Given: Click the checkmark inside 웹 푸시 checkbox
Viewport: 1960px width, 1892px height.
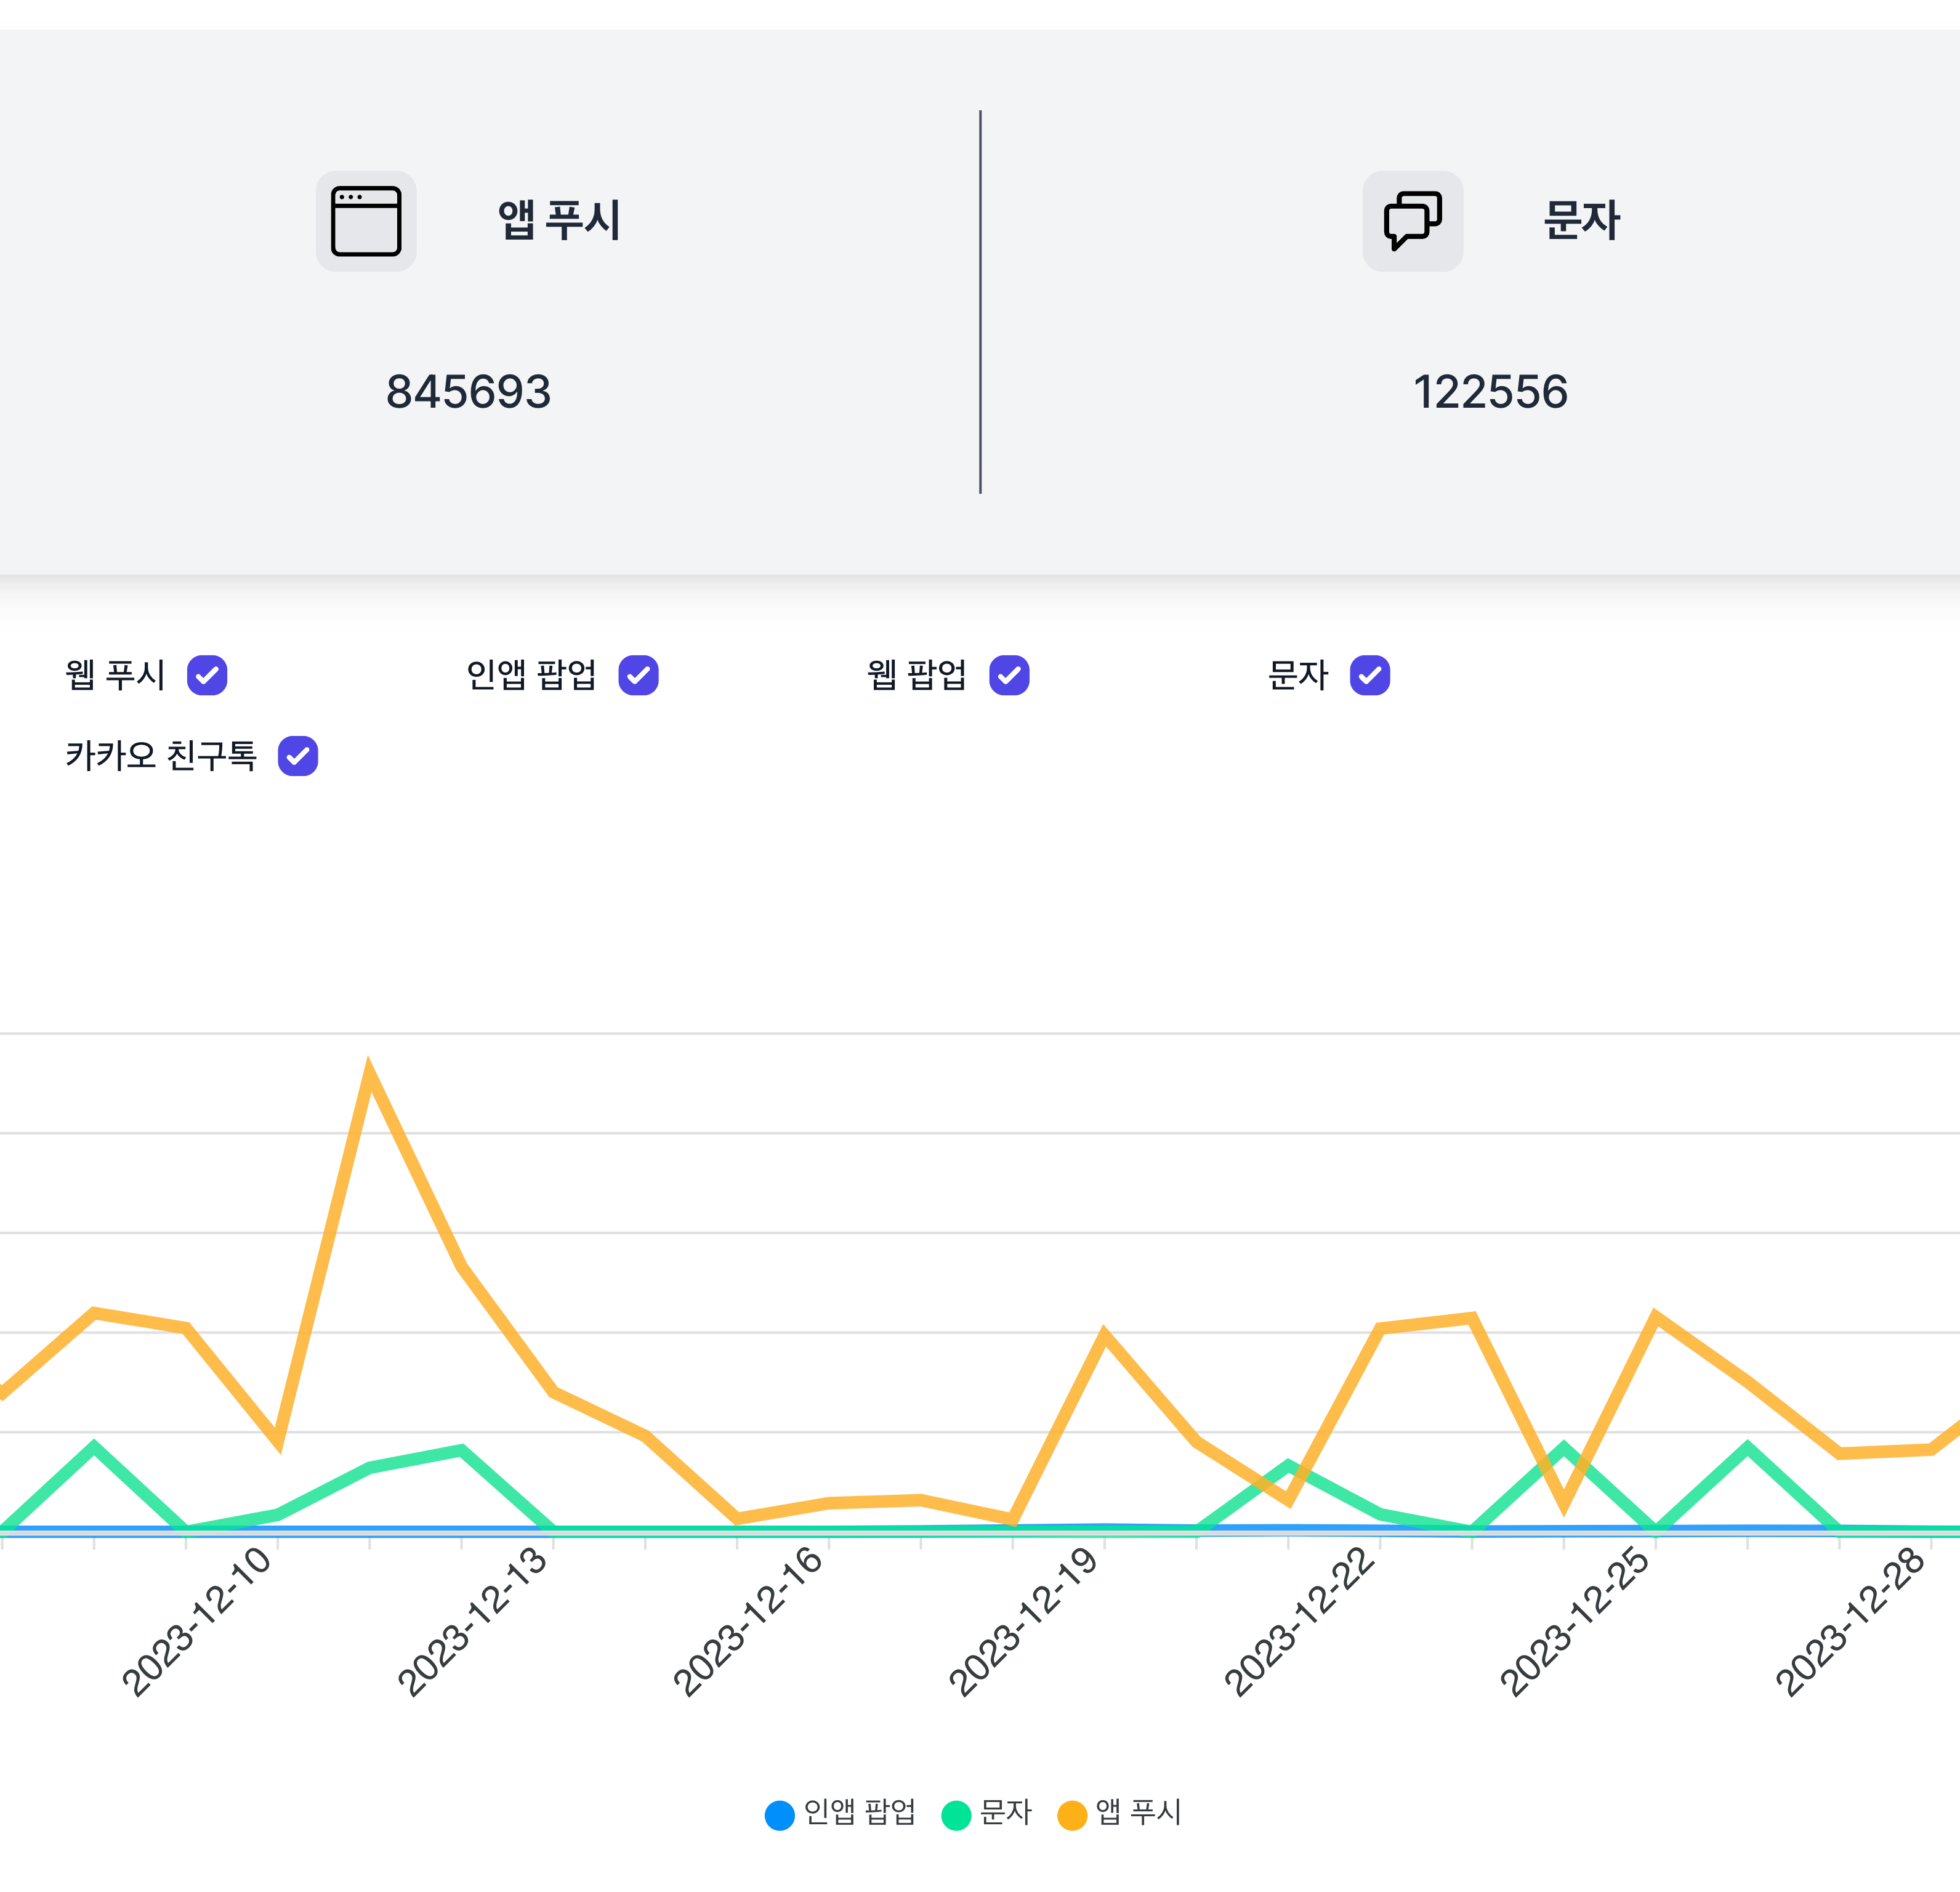Looking at the screenshot, I should click(208, 676).
